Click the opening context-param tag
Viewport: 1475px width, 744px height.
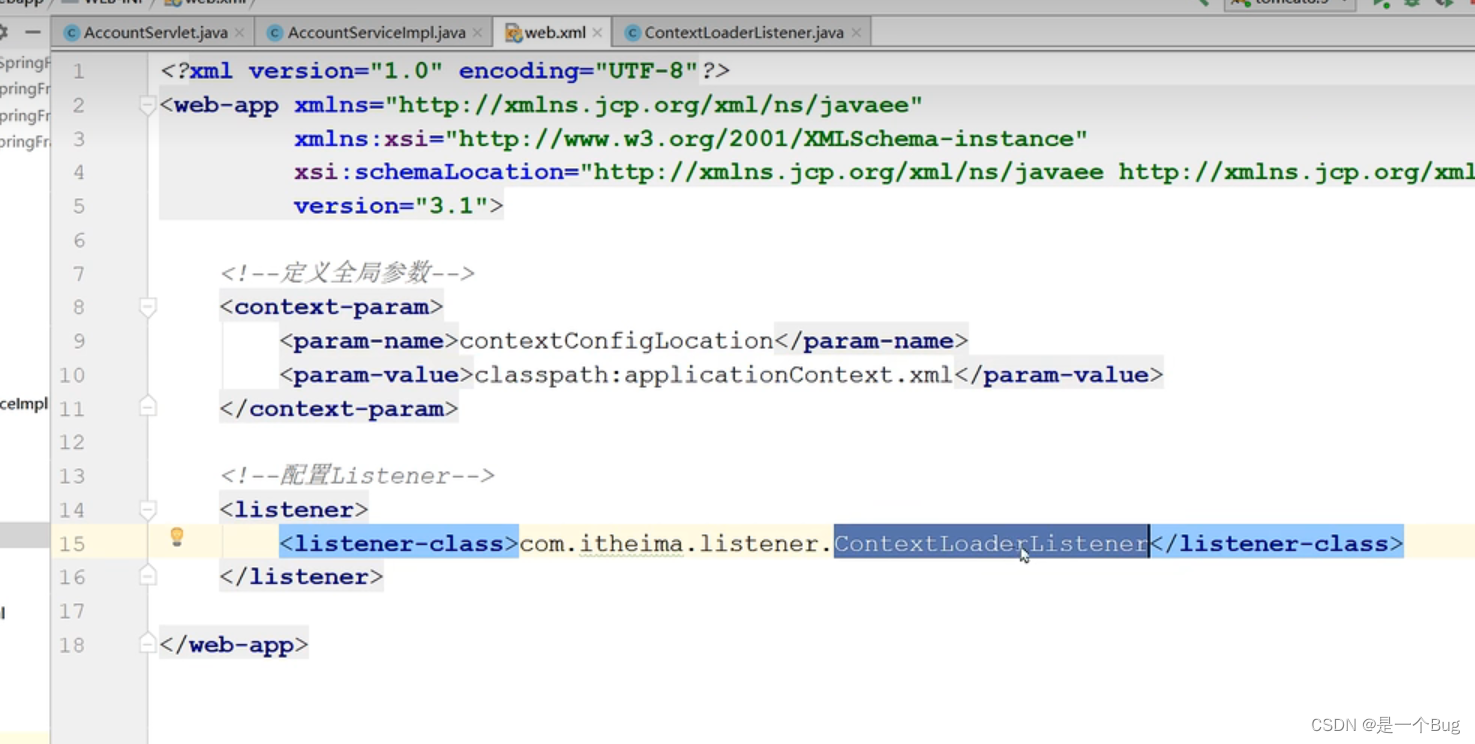[x=332, y=307]
